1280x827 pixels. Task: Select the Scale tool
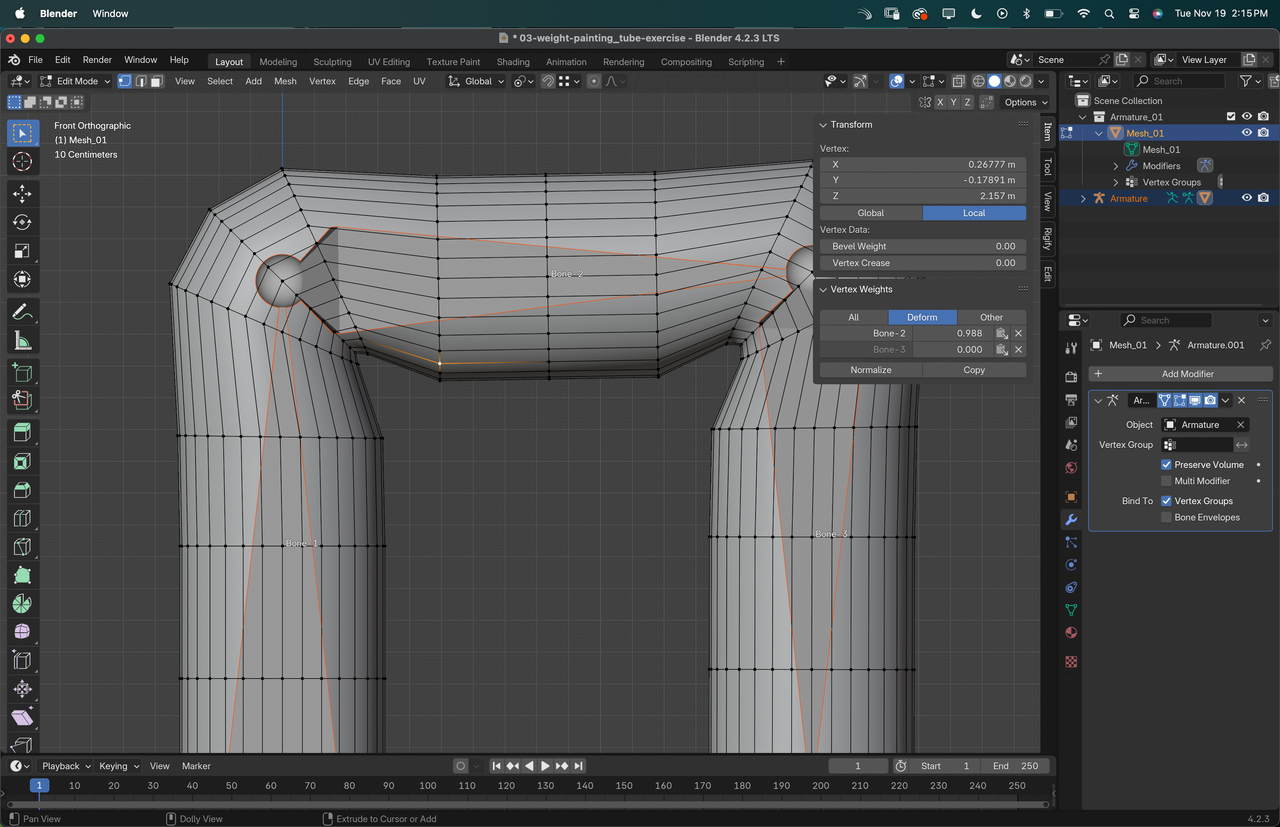pos(23,251)
